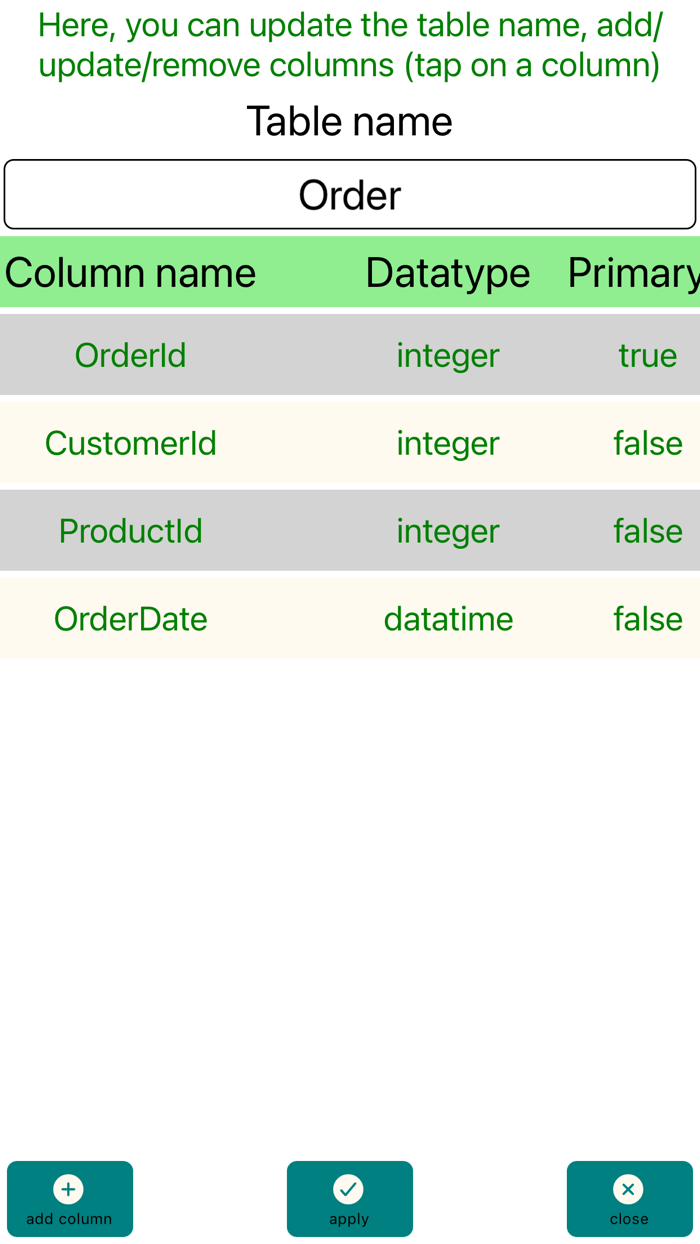Image resolution: width=700 pixels, height=1244 pixels.
Task: Tap the false primary value of ProductId
Action: 648,531
